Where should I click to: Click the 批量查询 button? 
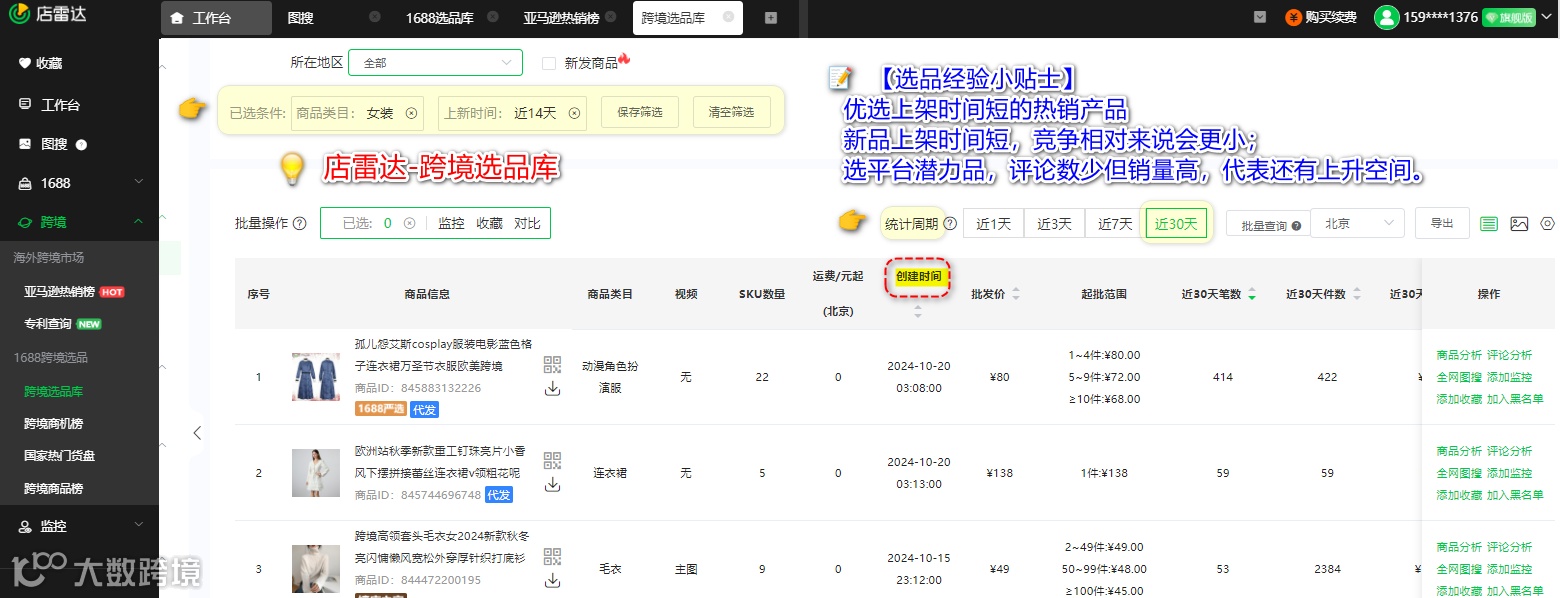[1270, 225]
